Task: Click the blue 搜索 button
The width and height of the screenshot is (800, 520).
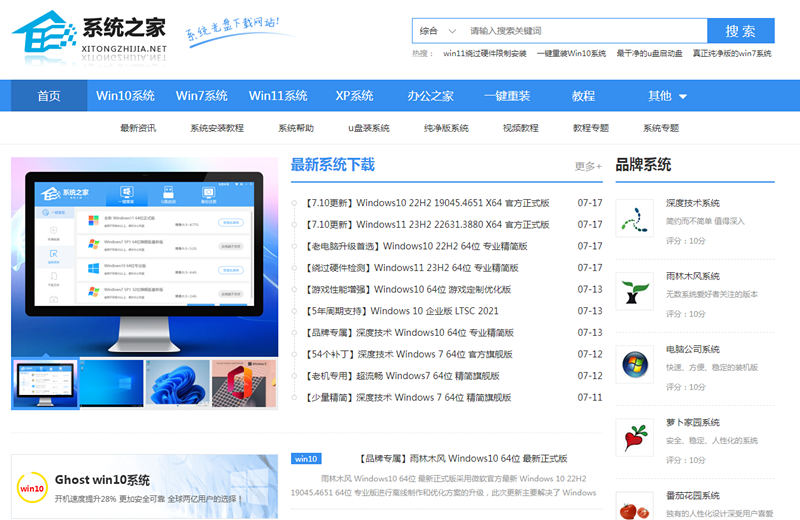Action: tap(740, 31)
